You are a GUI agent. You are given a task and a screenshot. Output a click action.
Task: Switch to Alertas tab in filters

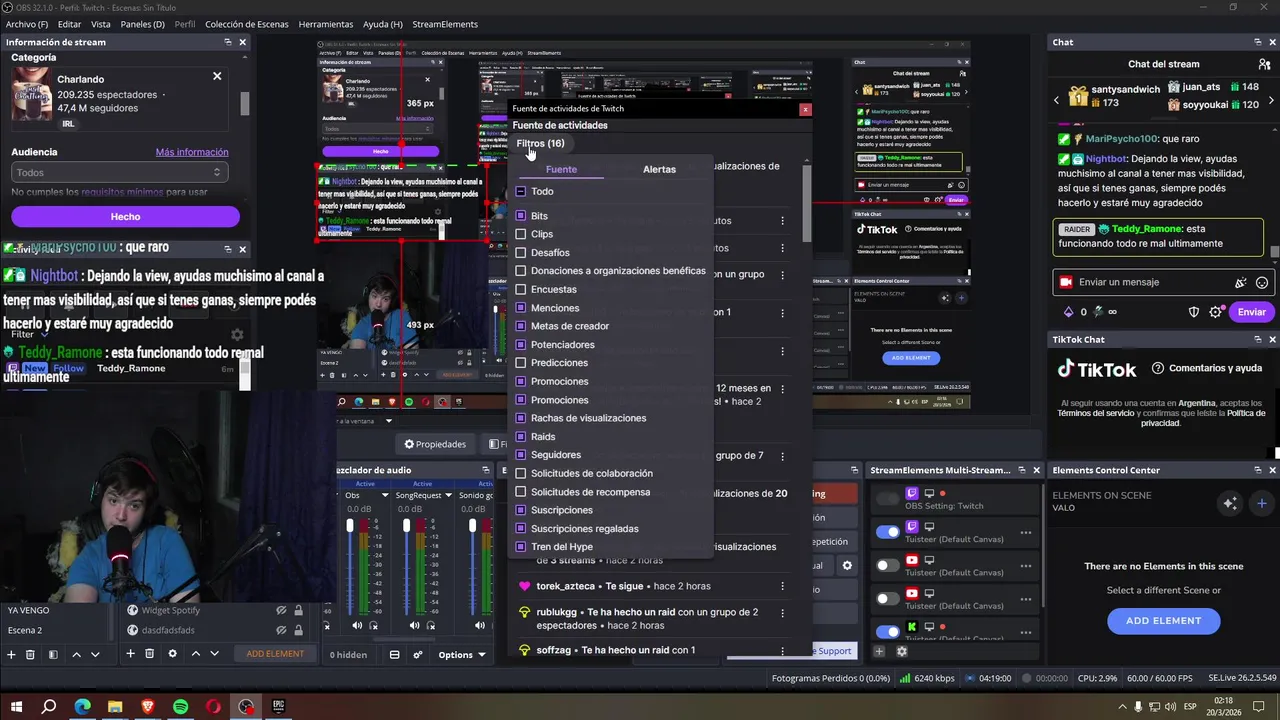coord(659,169)
